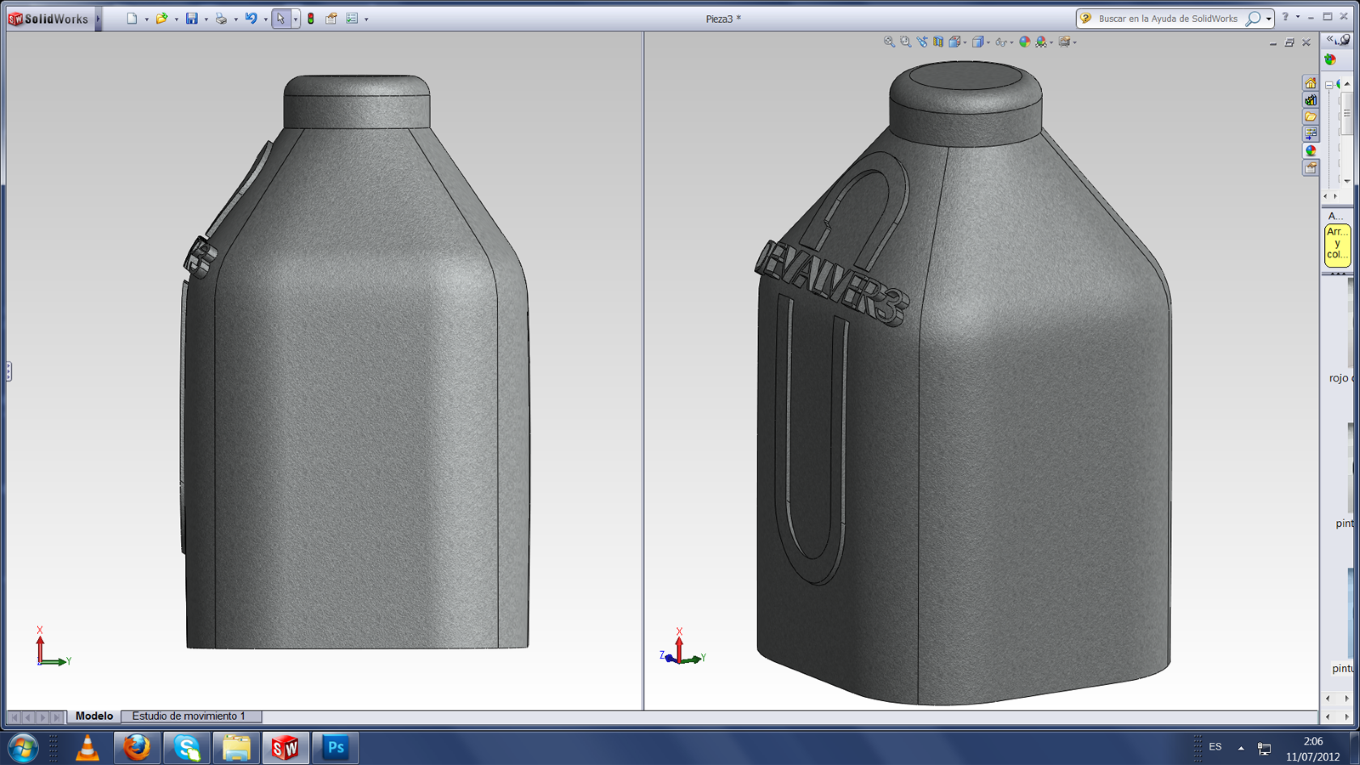
Task: Open the Options icon in the top toolbar
Action: (x=352, y=19)
